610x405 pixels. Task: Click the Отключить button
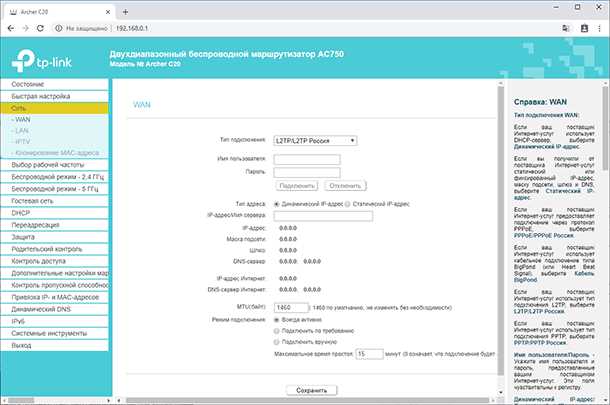tap(345, 186)
